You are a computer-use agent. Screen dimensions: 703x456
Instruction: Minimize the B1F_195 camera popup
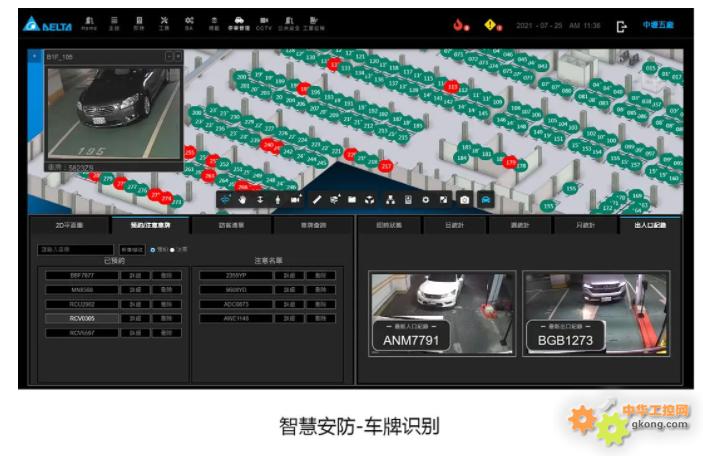(168, 57)
